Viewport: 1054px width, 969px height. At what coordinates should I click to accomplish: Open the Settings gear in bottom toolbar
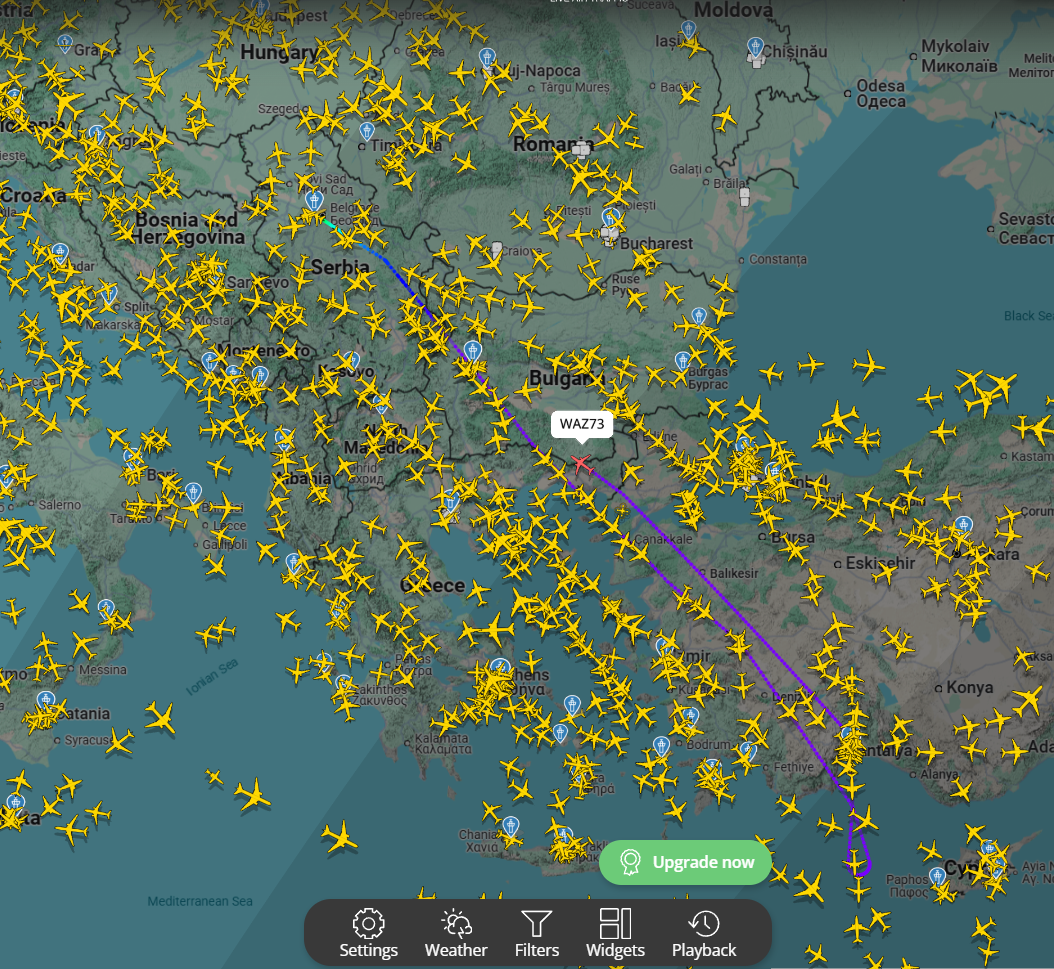[368, 933]
